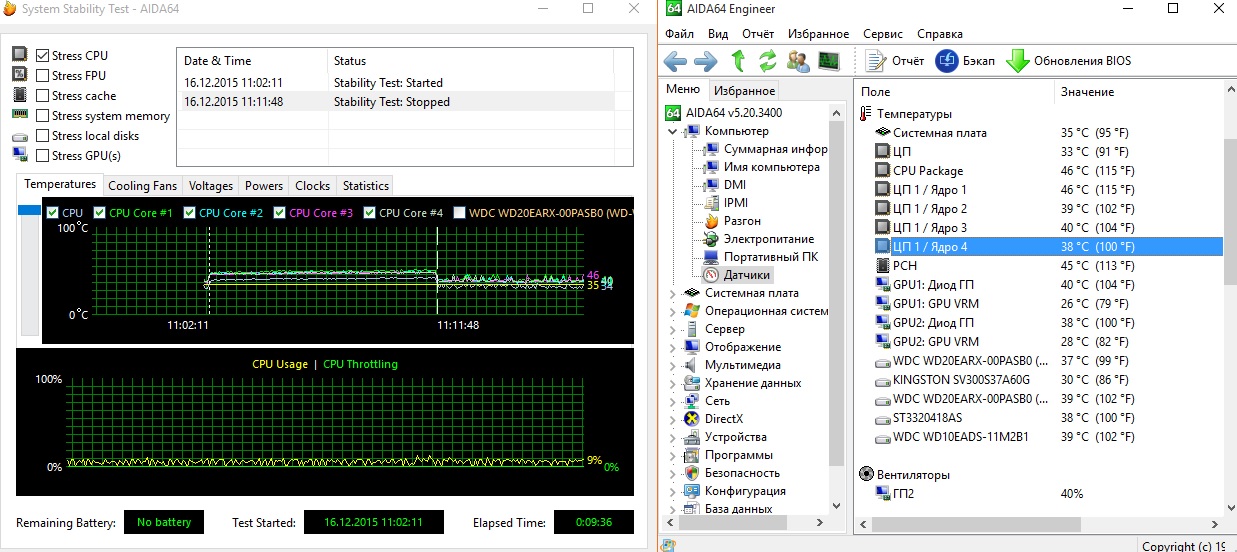Switch to the Cooling Fans tab
Image resolution: width=1237 pixels, height=552 pixels.
[142, 186]
